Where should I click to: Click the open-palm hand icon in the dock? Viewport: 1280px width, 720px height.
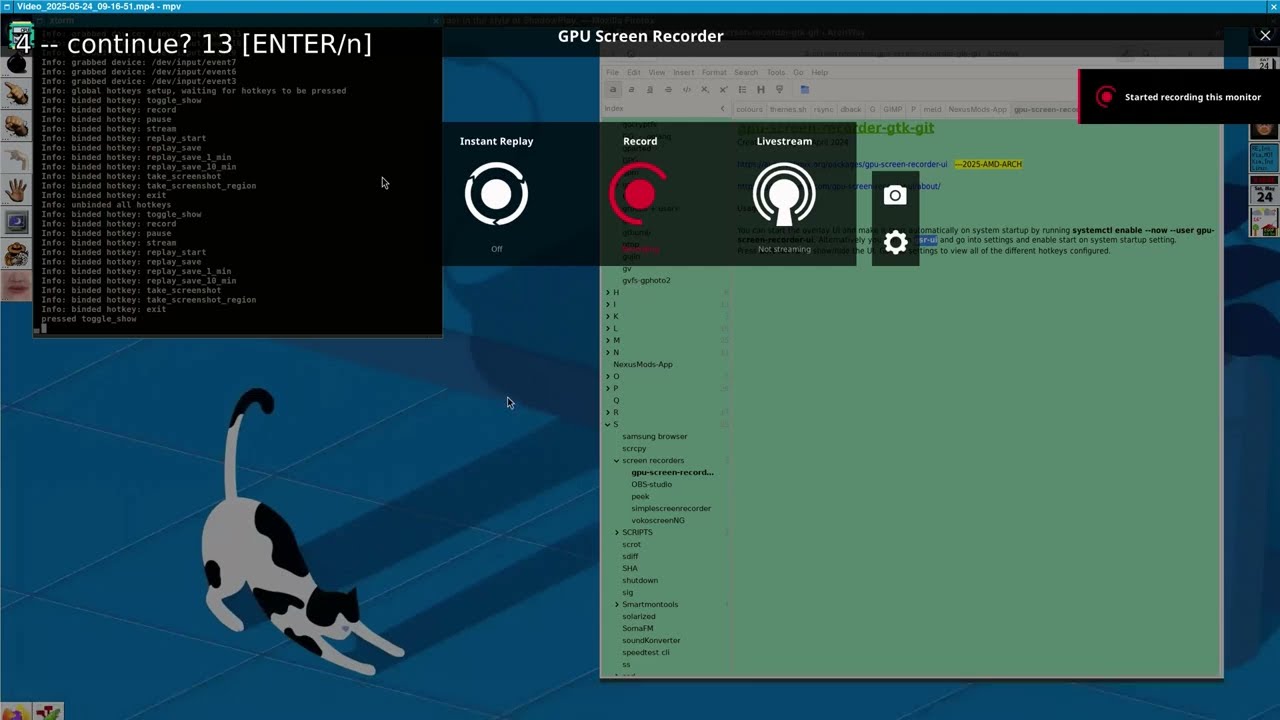click(16, 190)
